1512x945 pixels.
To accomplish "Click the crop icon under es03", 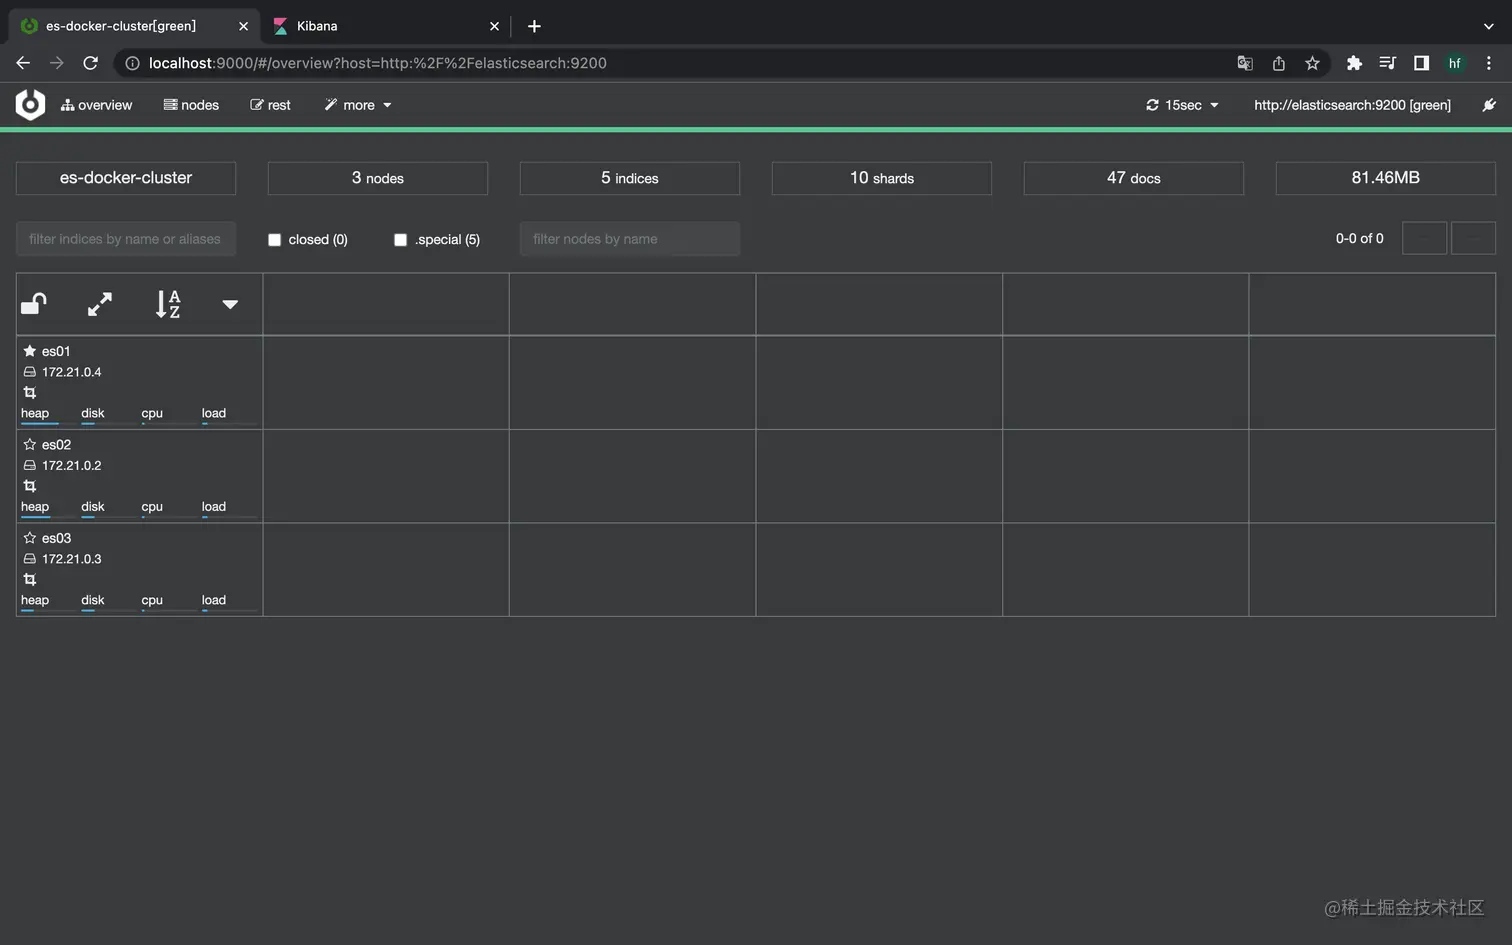I will 30,580.
